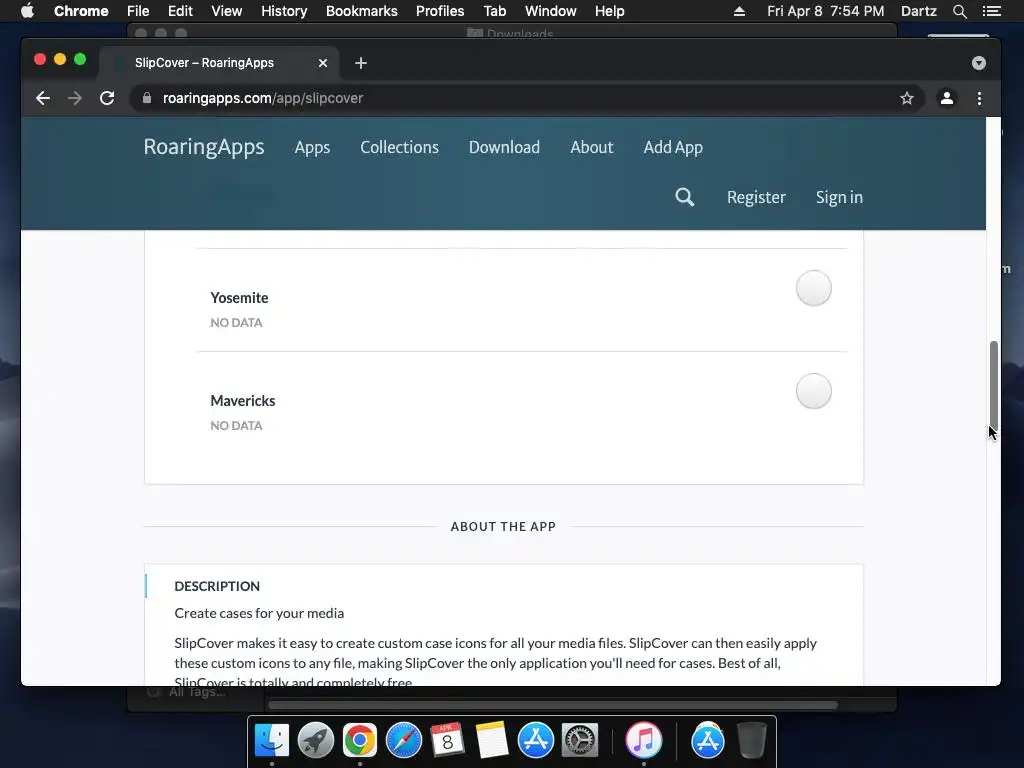Open the blue App Store icon in Dock
This screenshot has height=768, width=1024.
pos(536,740)
